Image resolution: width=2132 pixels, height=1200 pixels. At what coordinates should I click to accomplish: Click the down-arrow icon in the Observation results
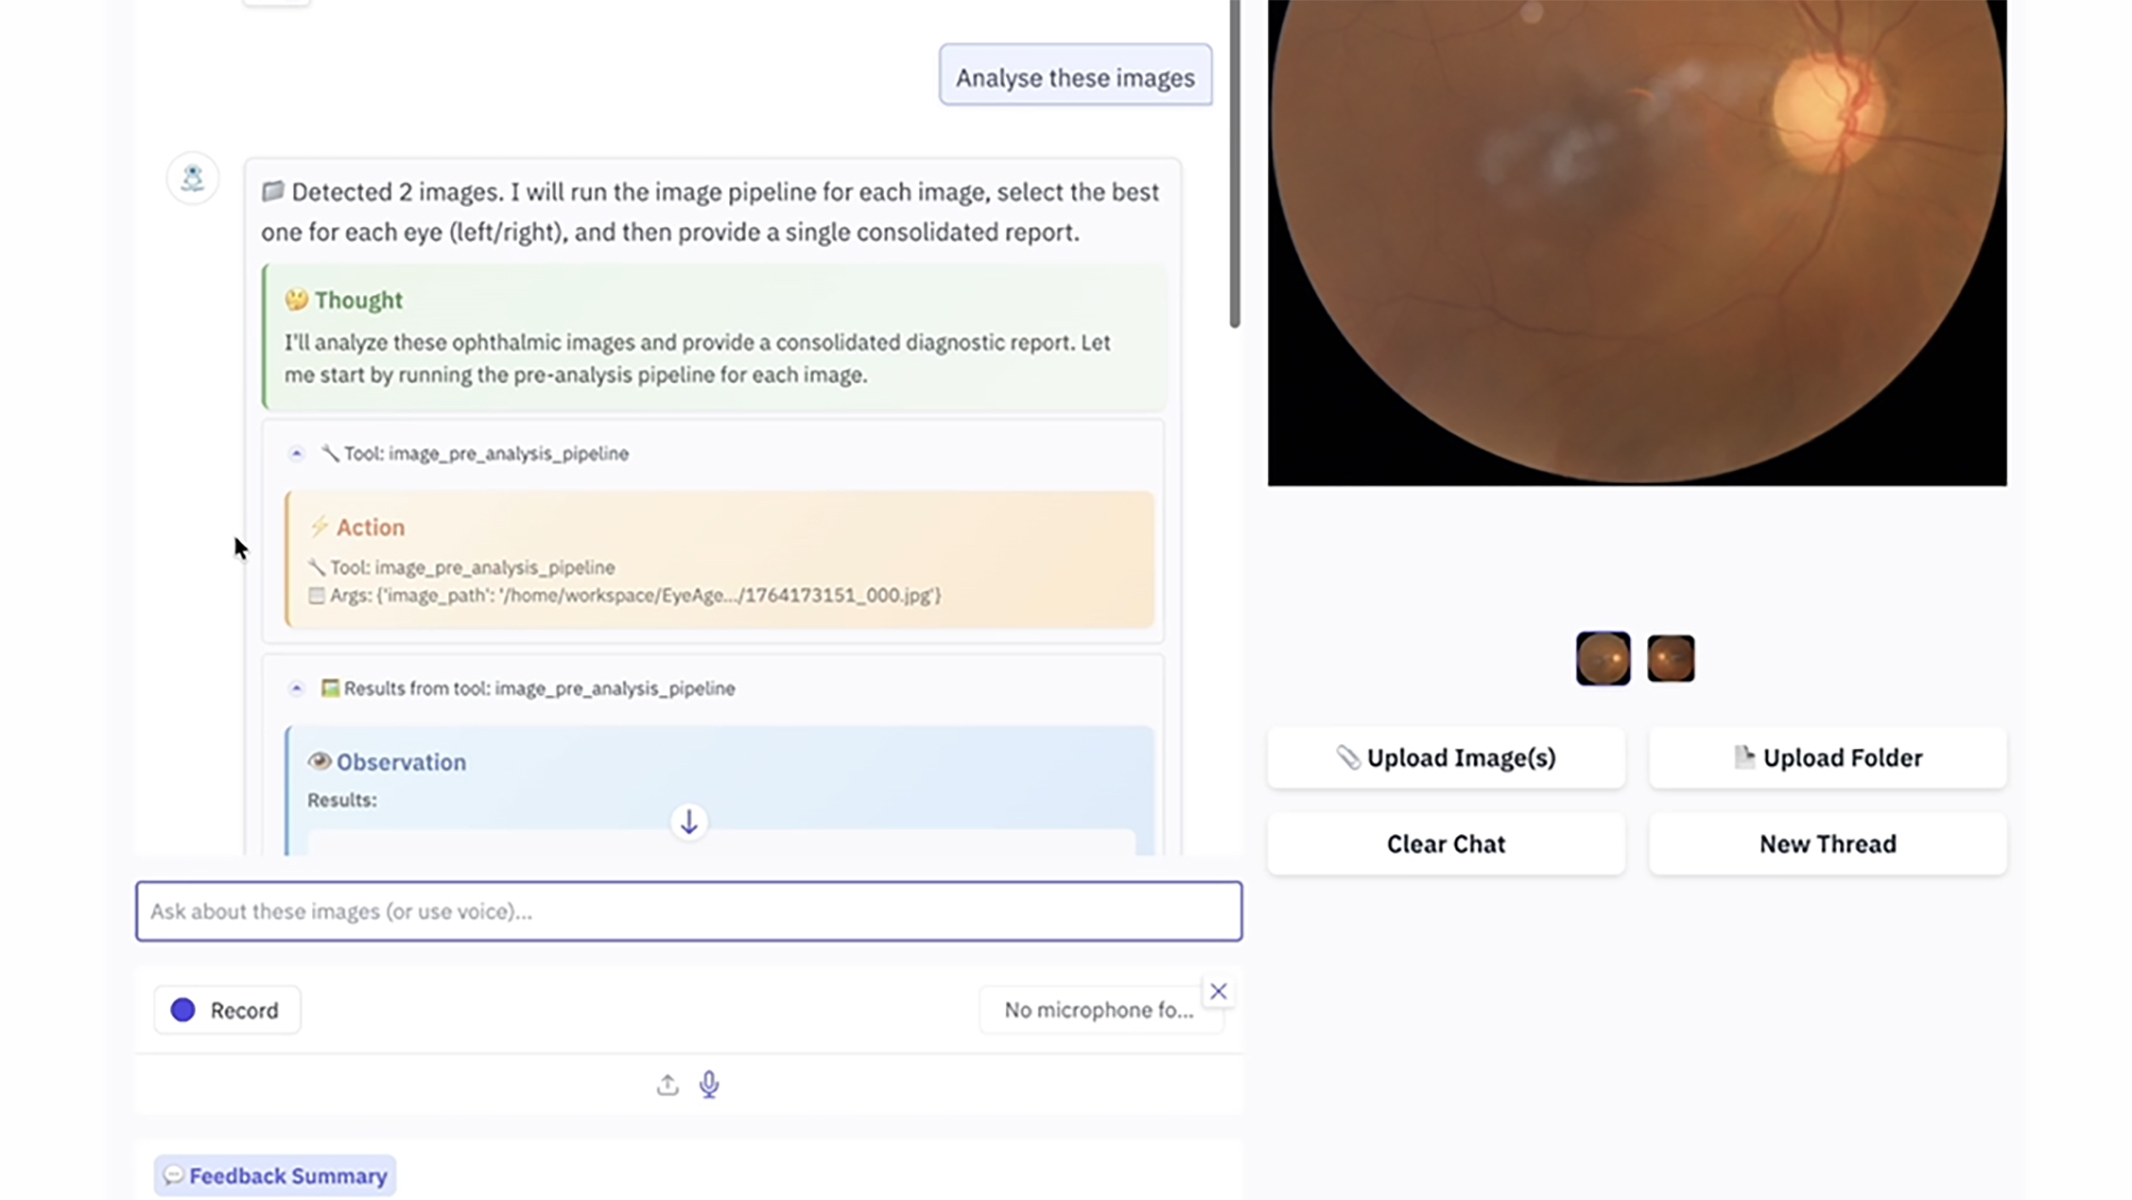point(688,822)
